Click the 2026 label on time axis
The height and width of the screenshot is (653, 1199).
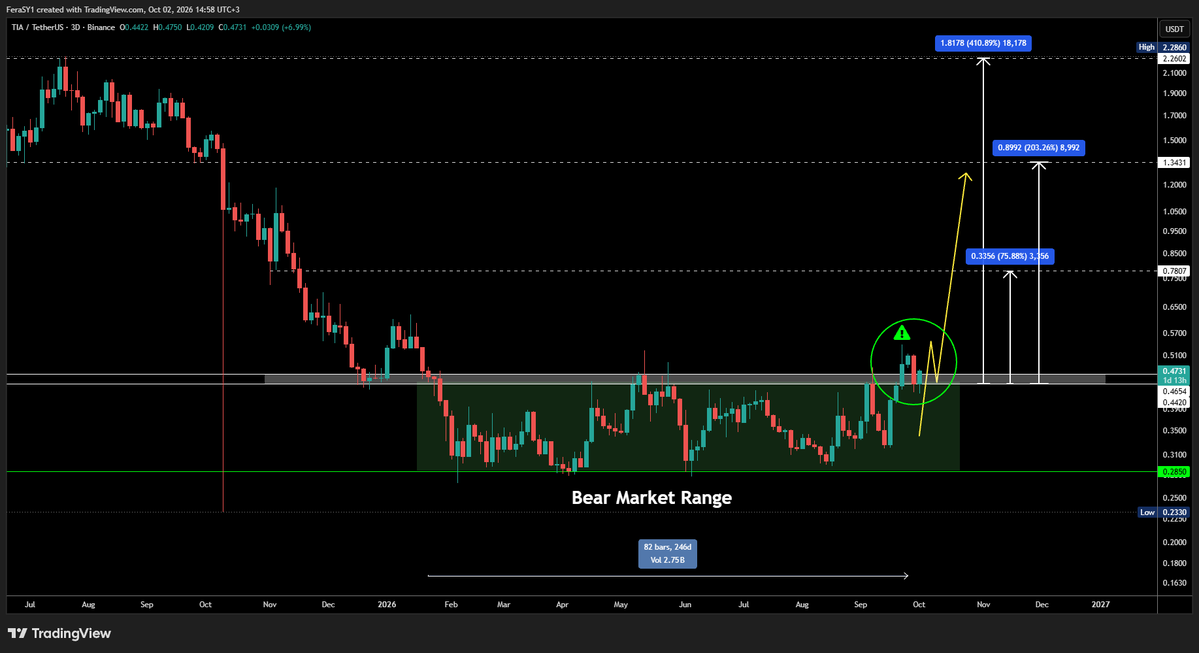[x=387, y=604]
